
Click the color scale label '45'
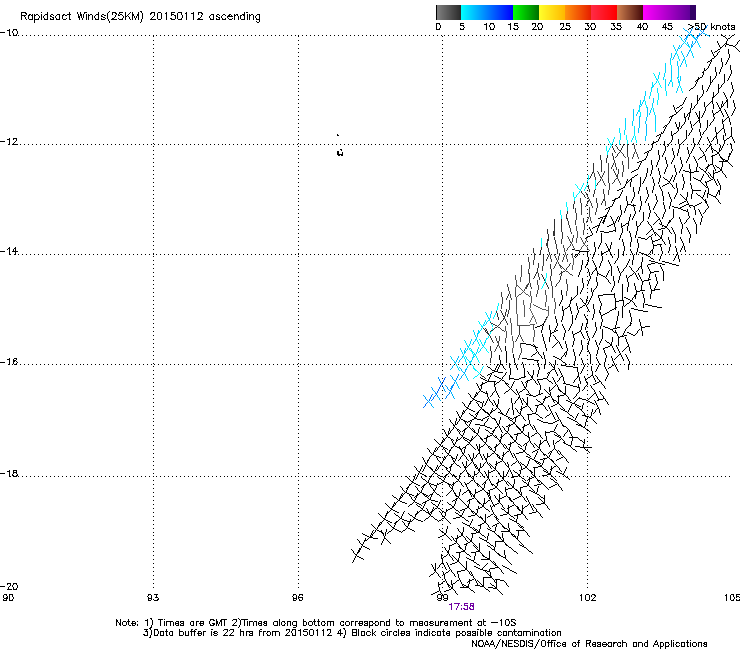[667, 27]
